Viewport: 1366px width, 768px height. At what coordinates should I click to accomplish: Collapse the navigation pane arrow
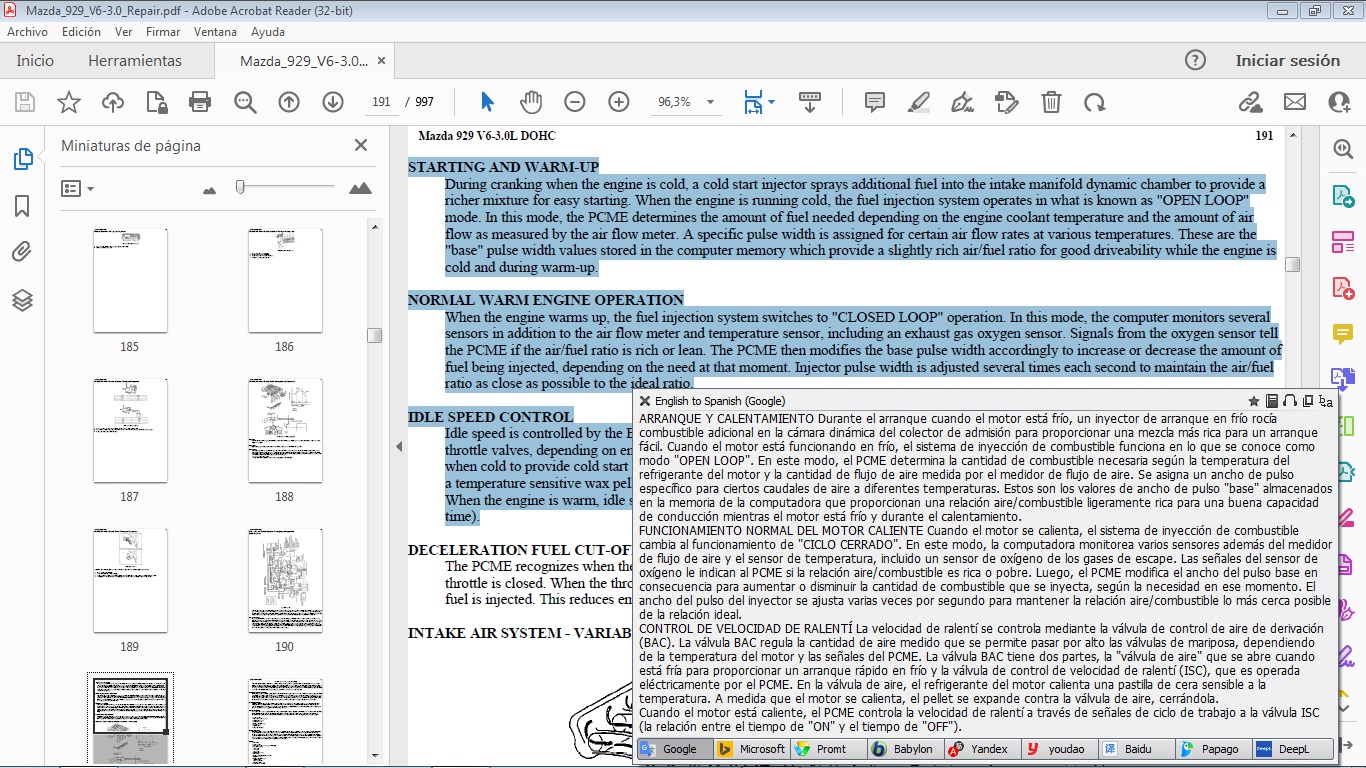tap(399, 447)
